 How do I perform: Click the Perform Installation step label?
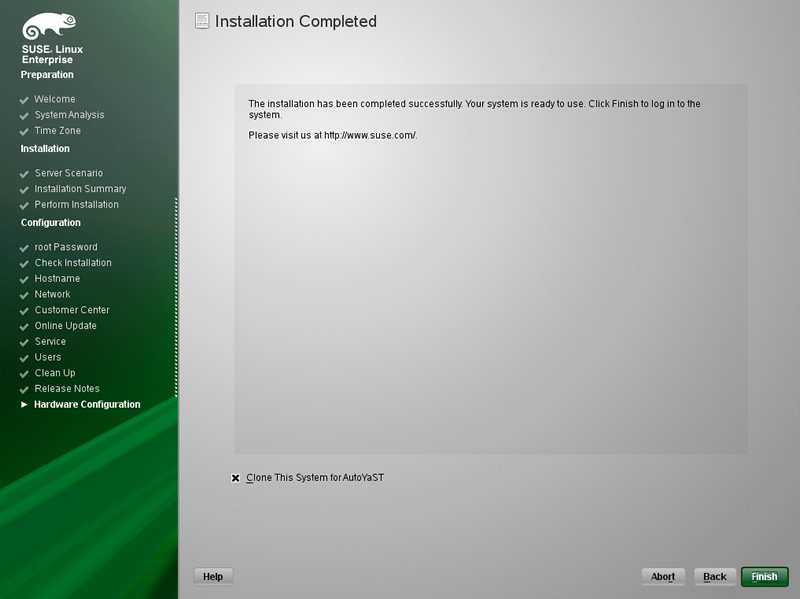pyautogui.click(x=77, y=205)
